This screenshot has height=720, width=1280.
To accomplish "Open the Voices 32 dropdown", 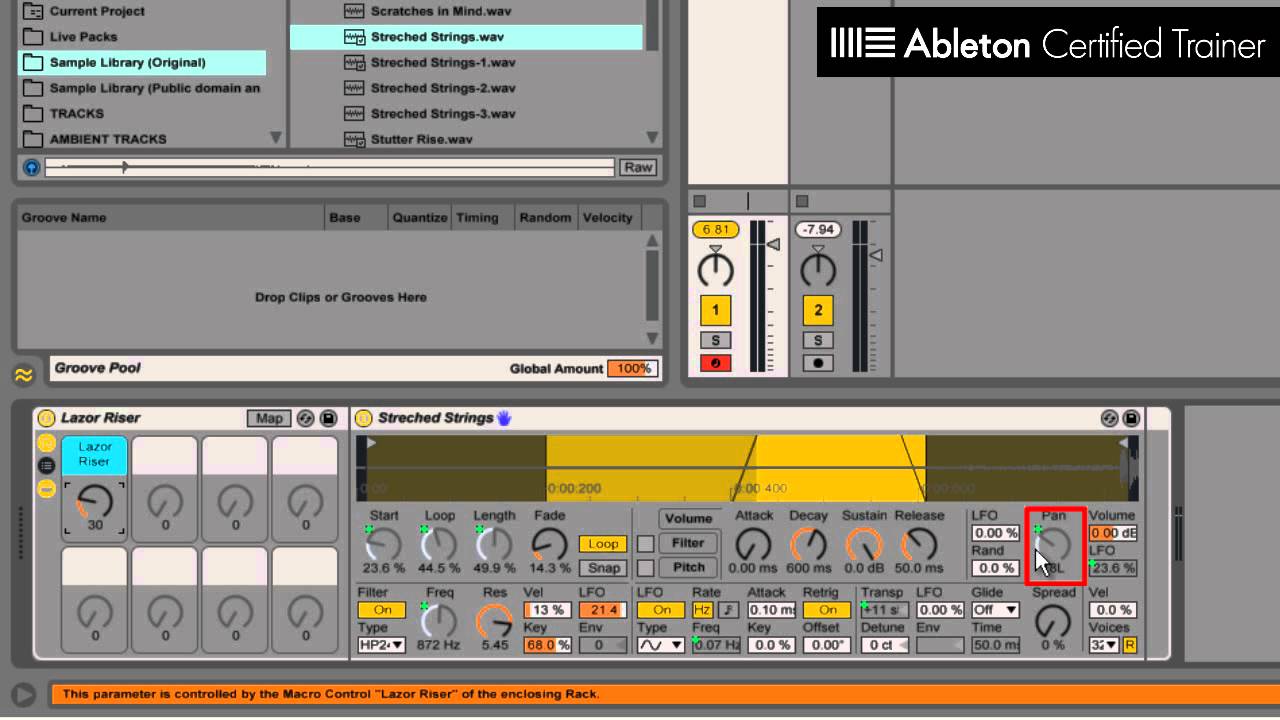I will click(1104, 645).
